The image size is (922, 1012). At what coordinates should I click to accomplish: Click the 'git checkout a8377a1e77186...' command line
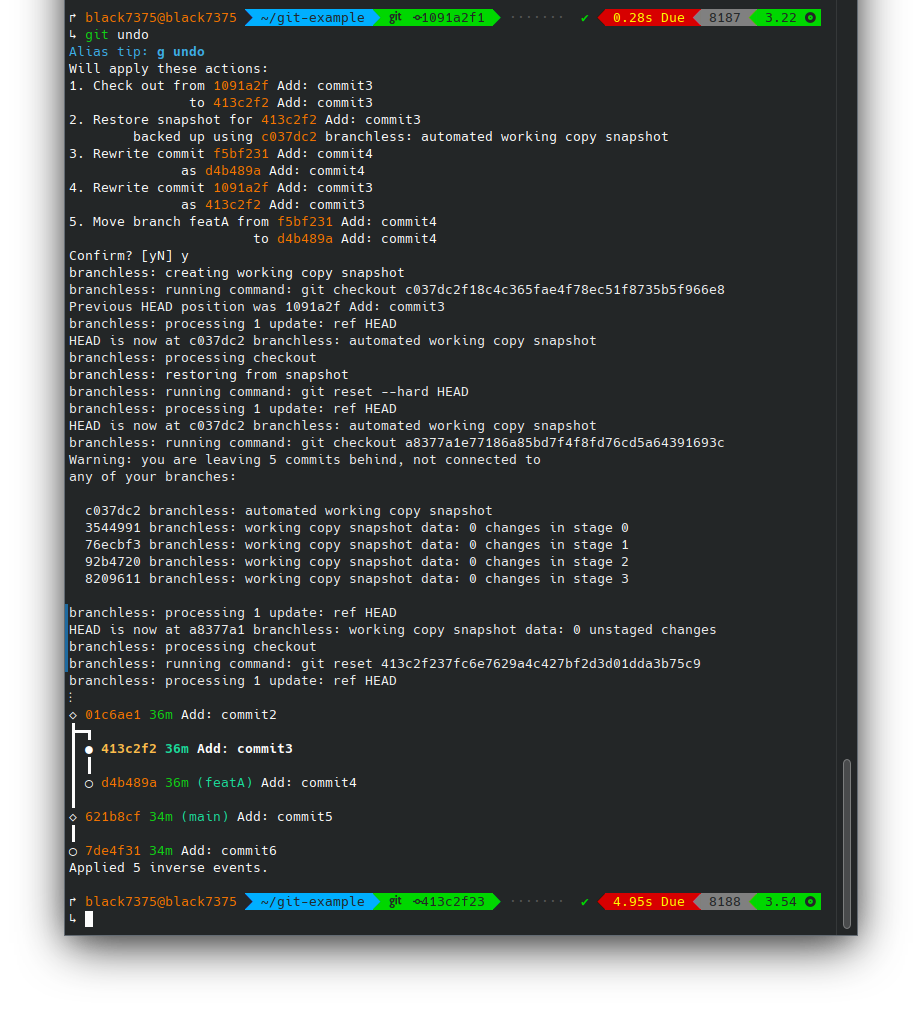point(397,443)
